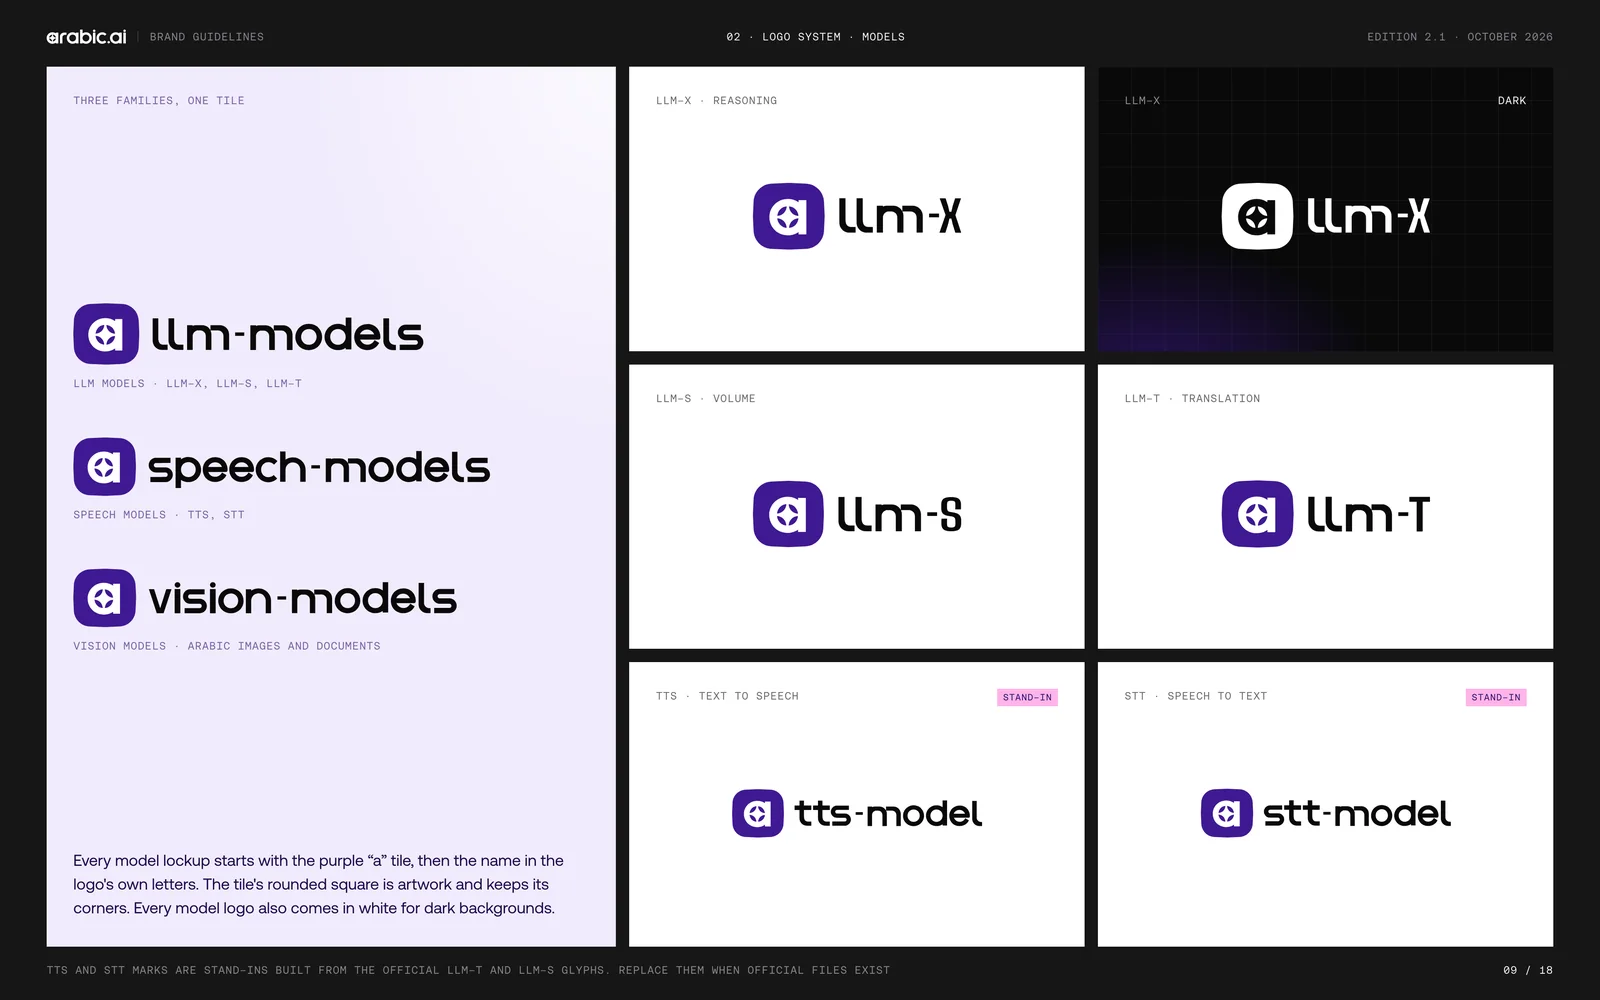Select the llm-S wordmark
1600x1000 pixels.
(899, 514)
